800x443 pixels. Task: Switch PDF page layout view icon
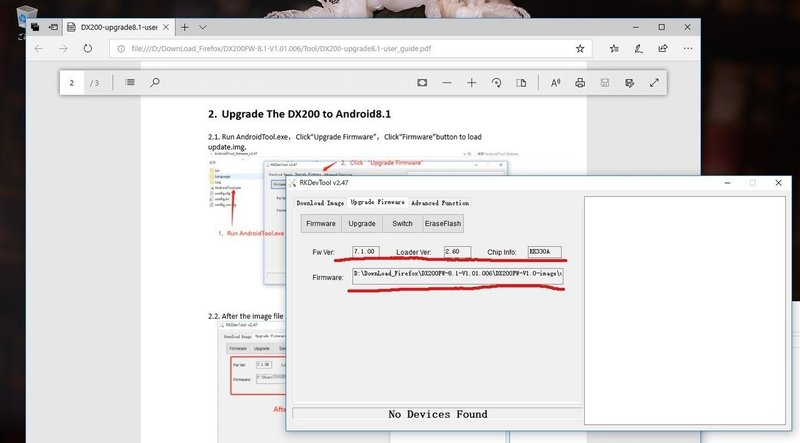pyautogui.click(x=521, y=83)
